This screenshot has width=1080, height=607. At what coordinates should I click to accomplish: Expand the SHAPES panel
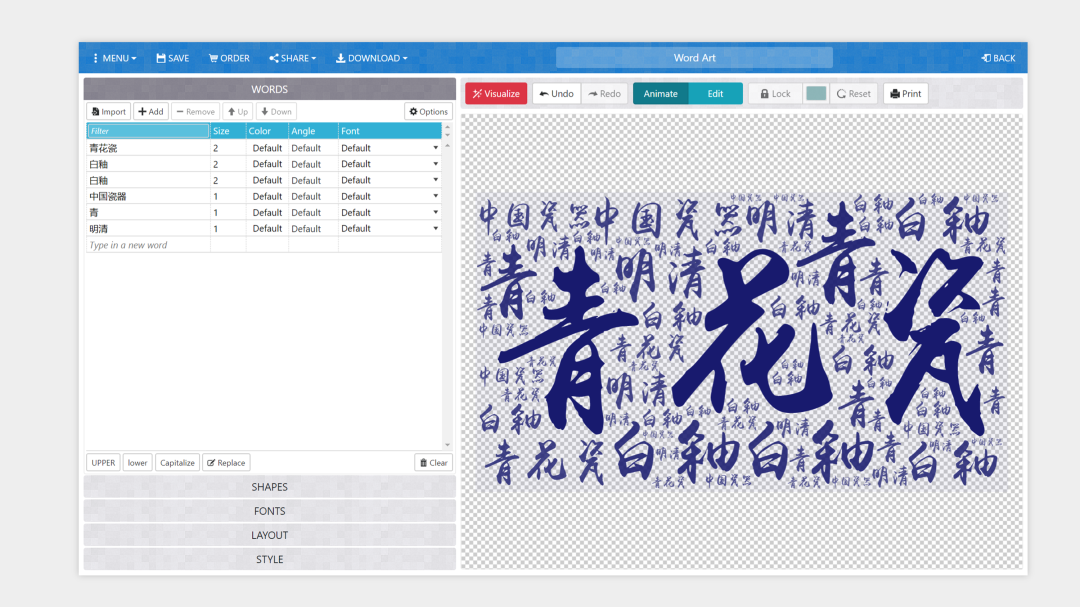pyautogui.click(x=269, y=487)
